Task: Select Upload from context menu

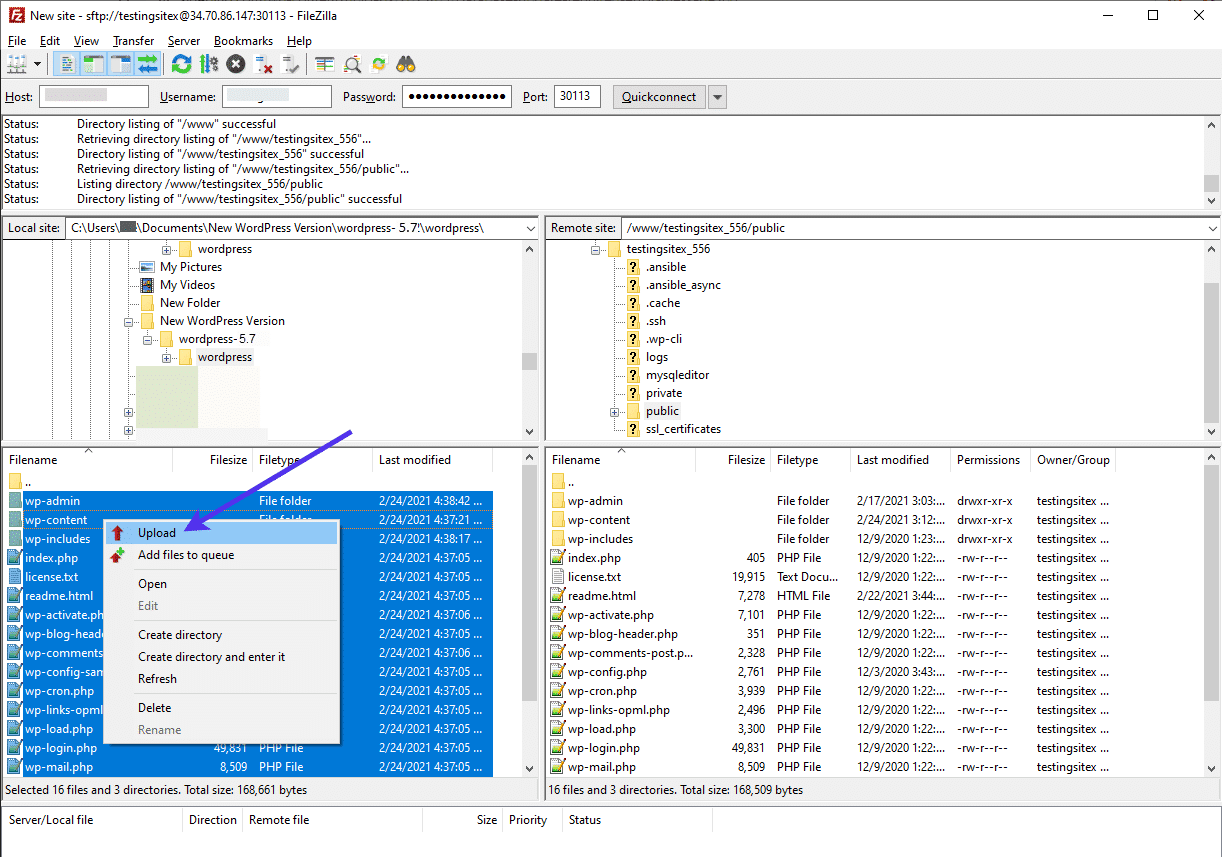Action: coord(157,533)
